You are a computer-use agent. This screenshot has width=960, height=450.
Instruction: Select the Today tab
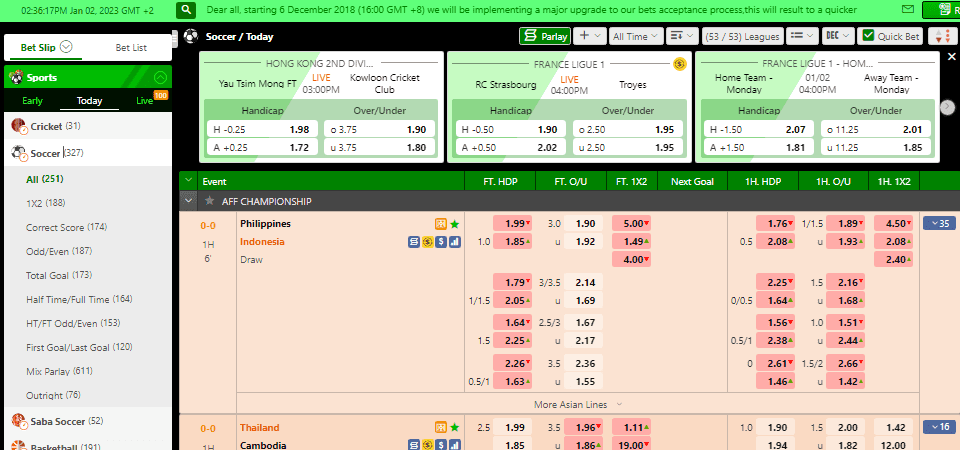[89, 101]
